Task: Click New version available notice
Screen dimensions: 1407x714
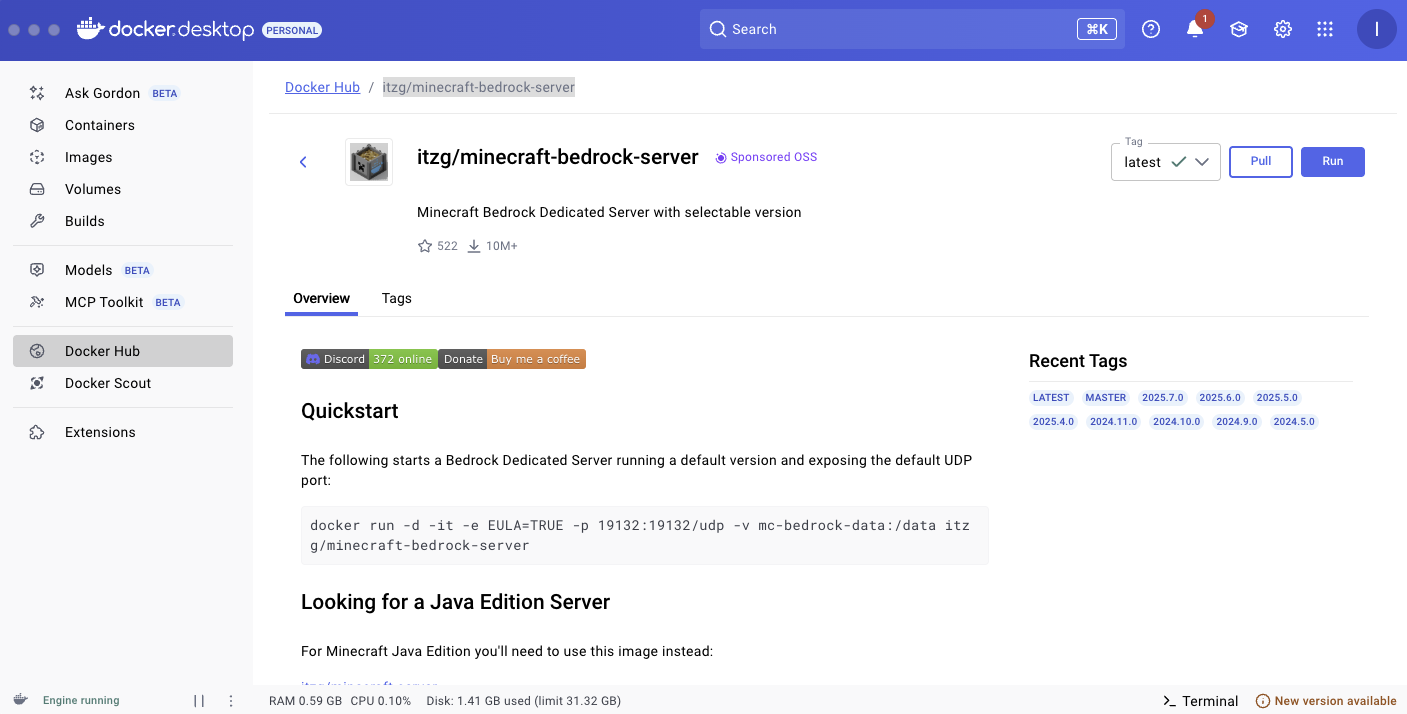Action: click(1326, 701)
